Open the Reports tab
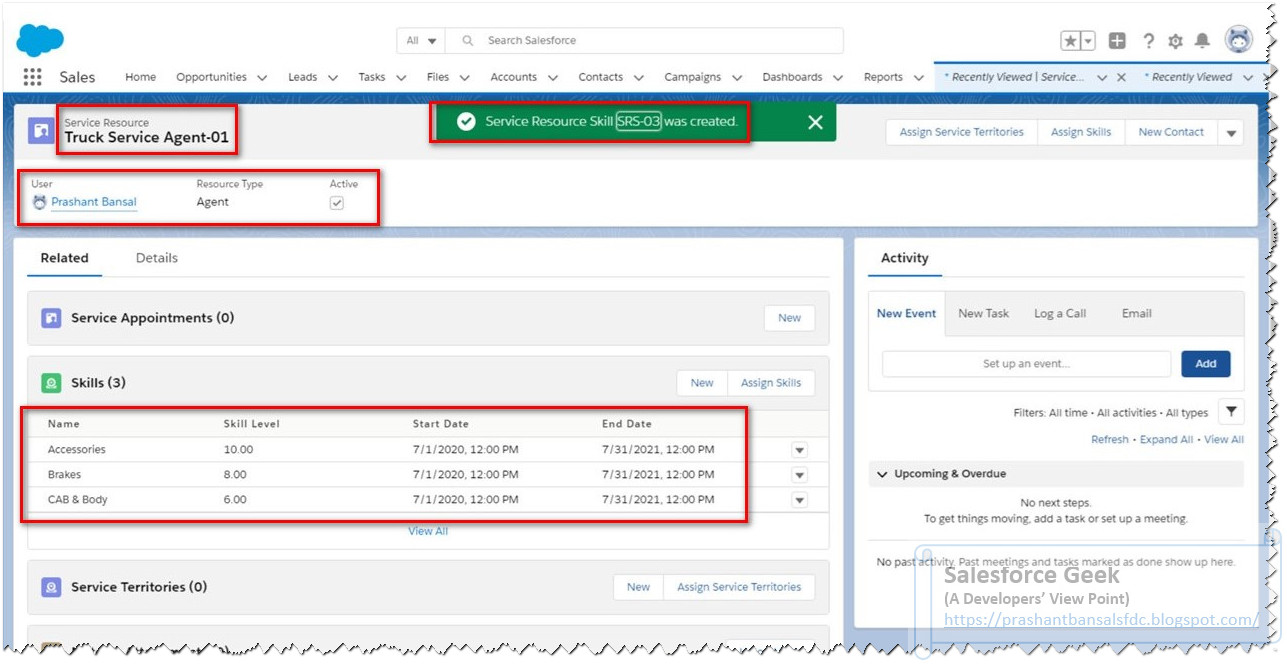1287x664 pixels. pos(883,77)
